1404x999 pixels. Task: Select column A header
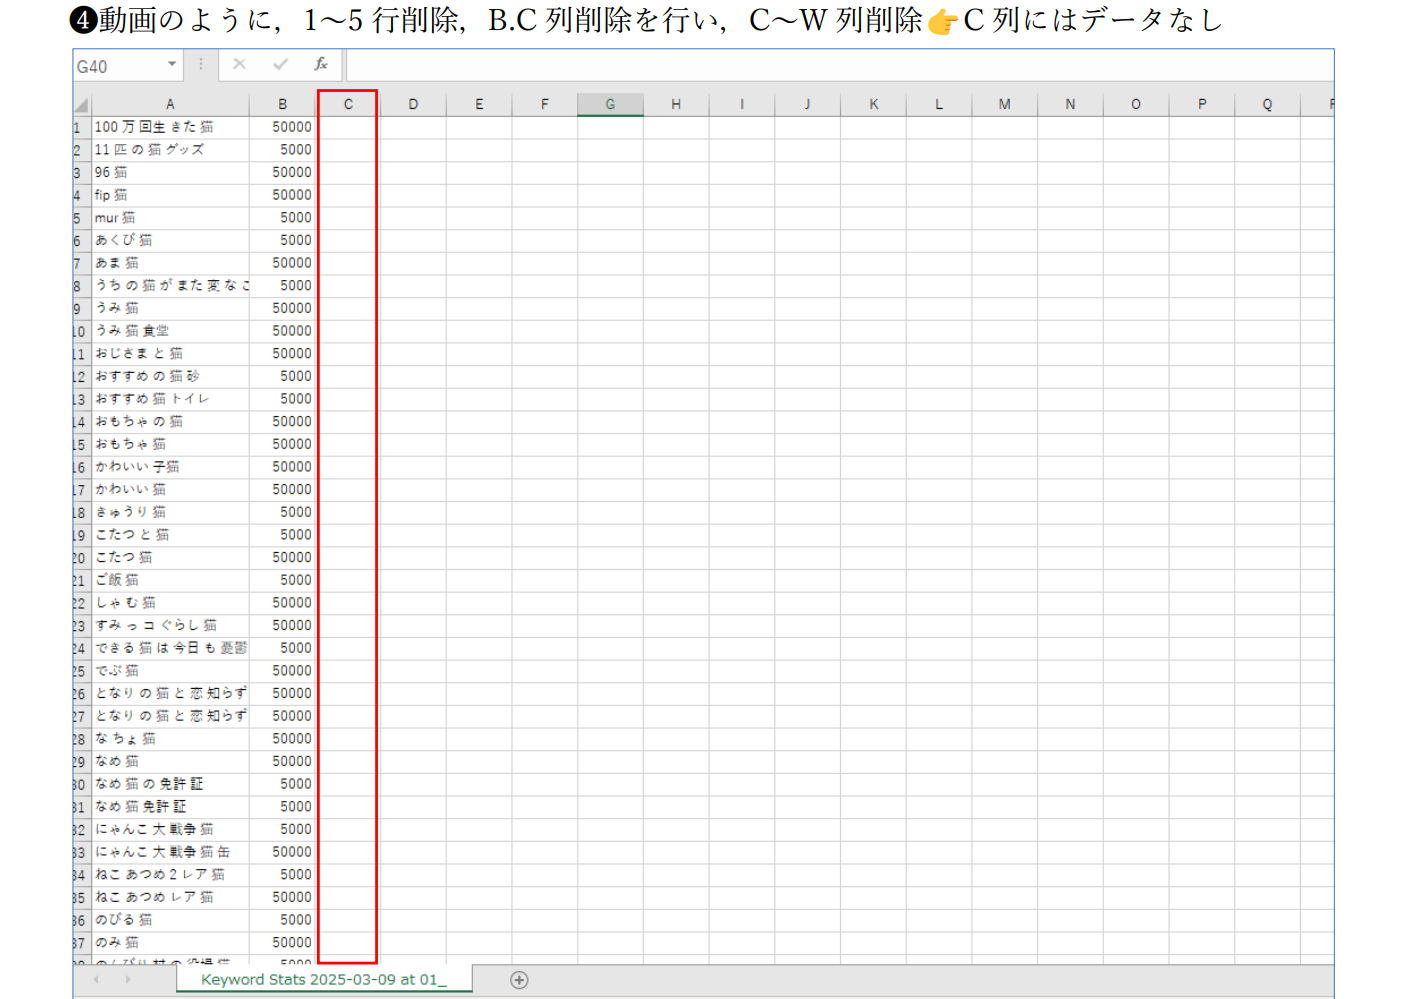click(x=170, y=104)
